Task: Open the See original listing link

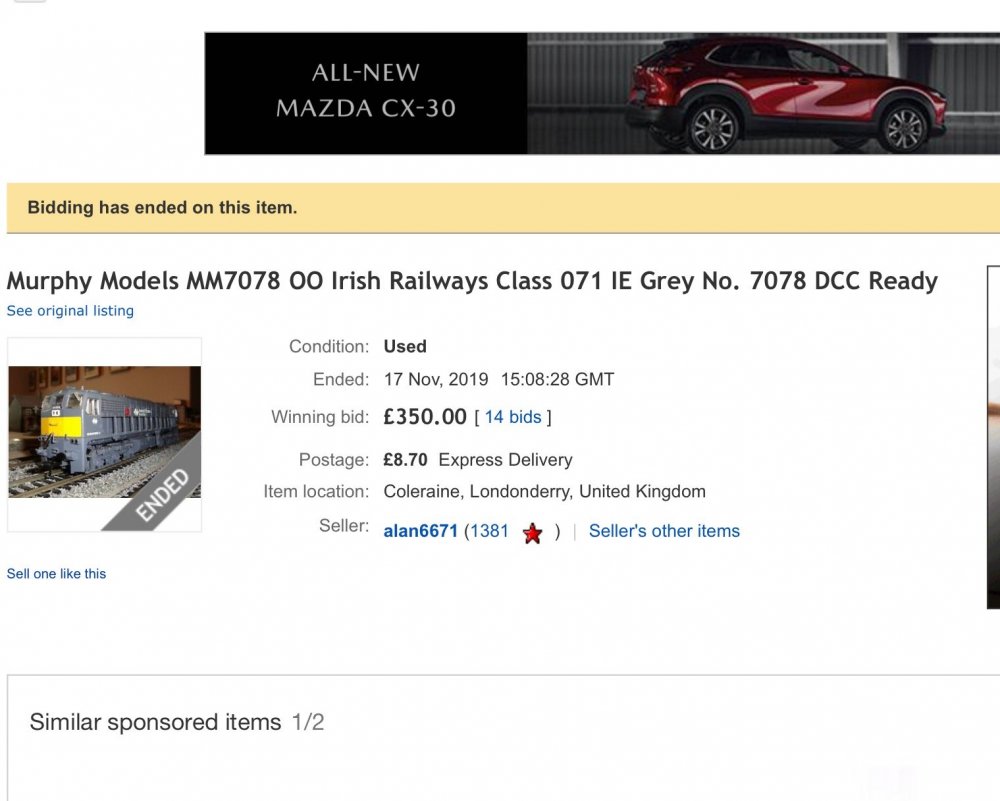Action: (x=70, y=311)
